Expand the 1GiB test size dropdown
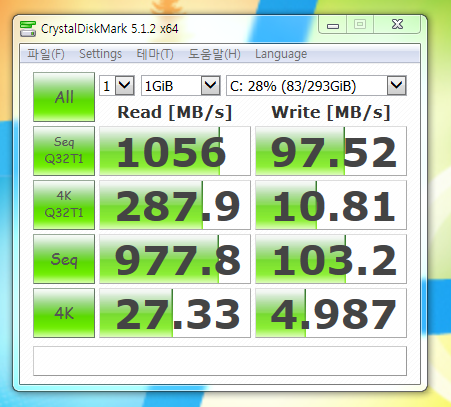This screenshot has width=451, height=407. [181, 86]
